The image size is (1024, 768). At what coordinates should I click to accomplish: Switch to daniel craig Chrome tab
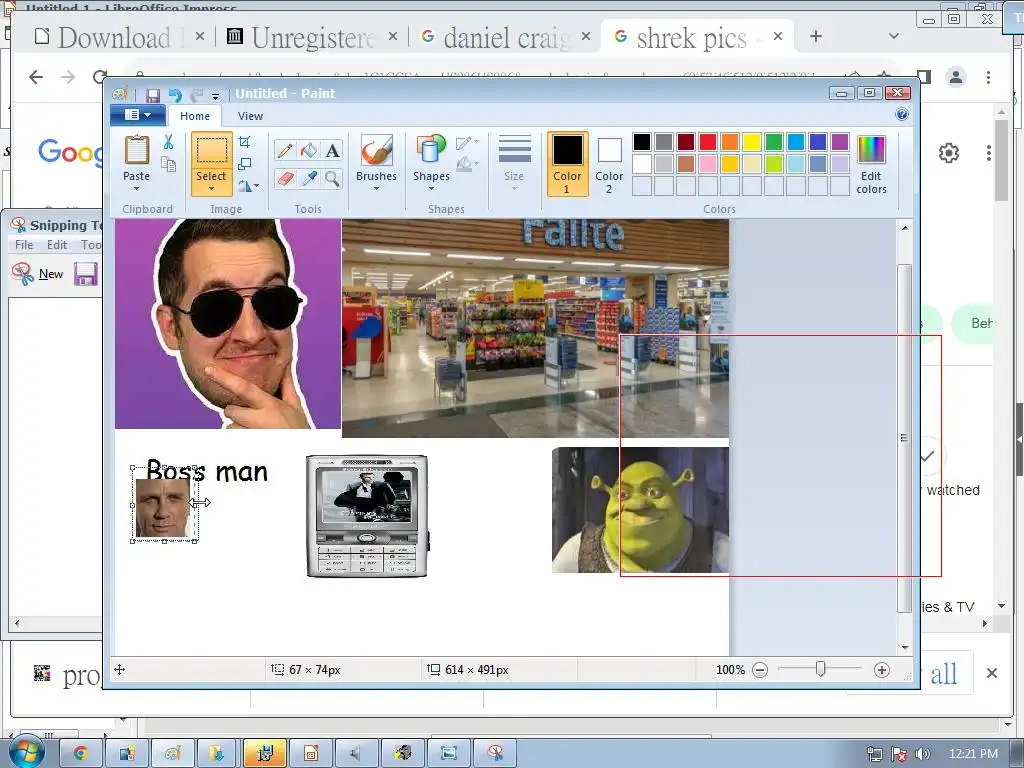pyautogui.click(x=507, y=38)
